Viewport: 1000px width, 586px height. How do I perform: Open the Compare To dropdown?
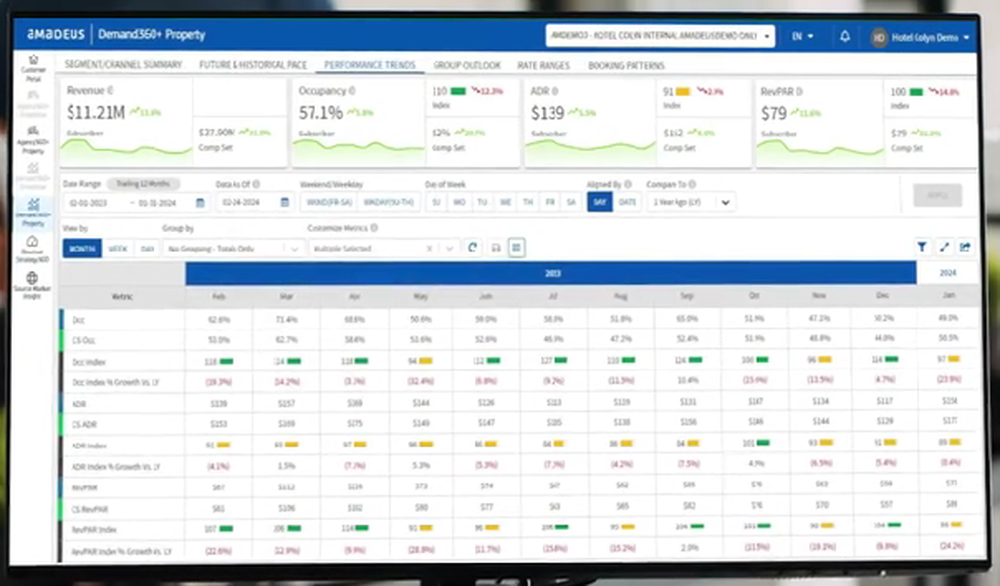pos(691,202)
